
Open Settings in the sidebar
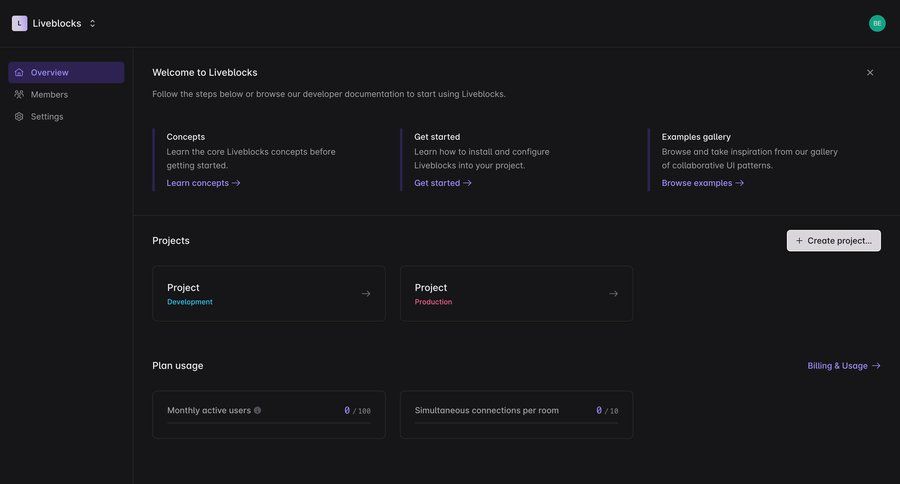[x=66, y=117]
